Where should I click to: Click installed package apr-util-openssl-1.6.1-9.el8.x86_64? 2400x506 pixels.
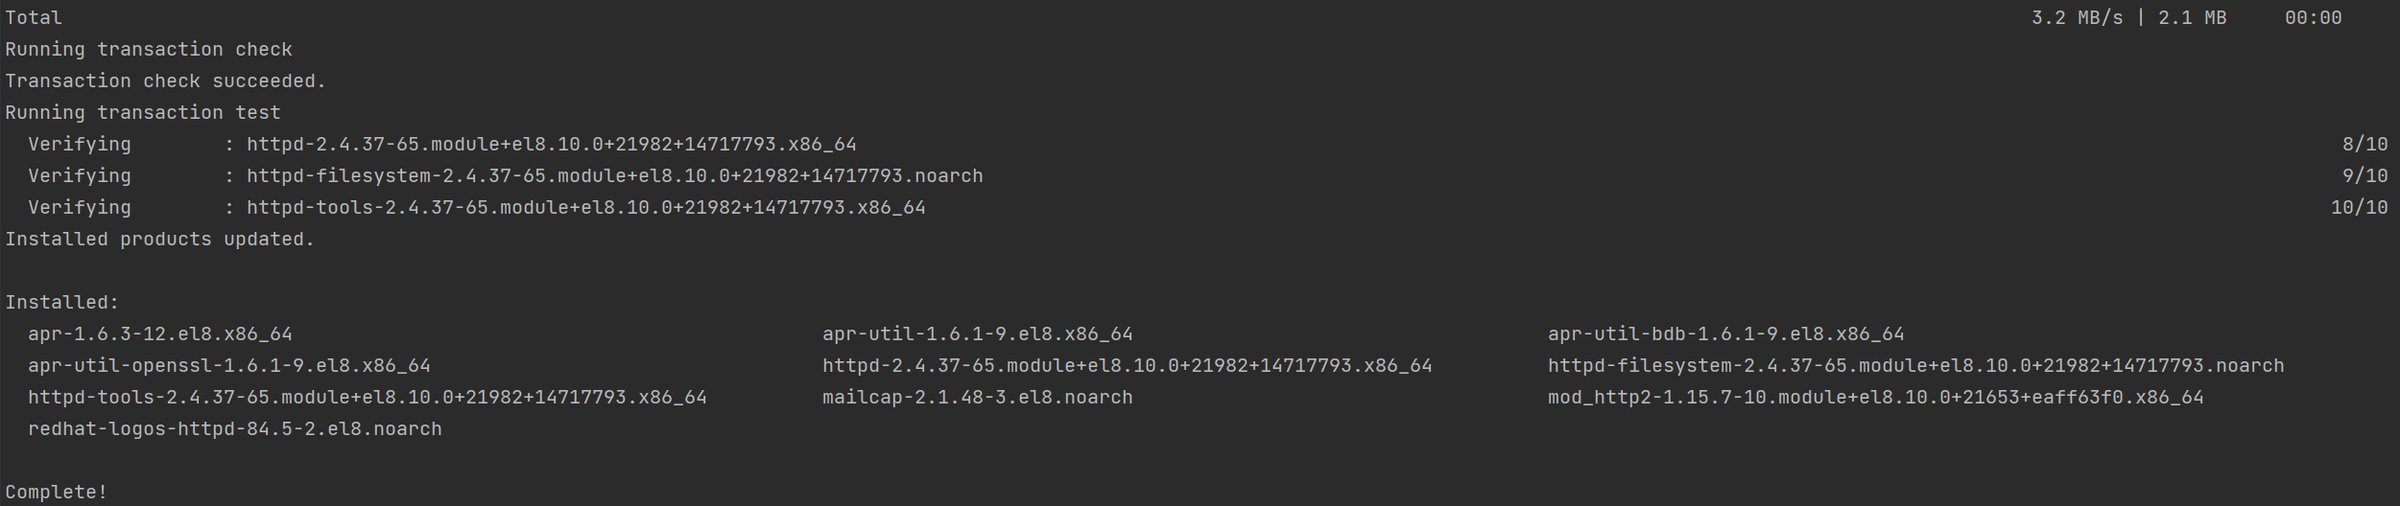tap(229, 366)
